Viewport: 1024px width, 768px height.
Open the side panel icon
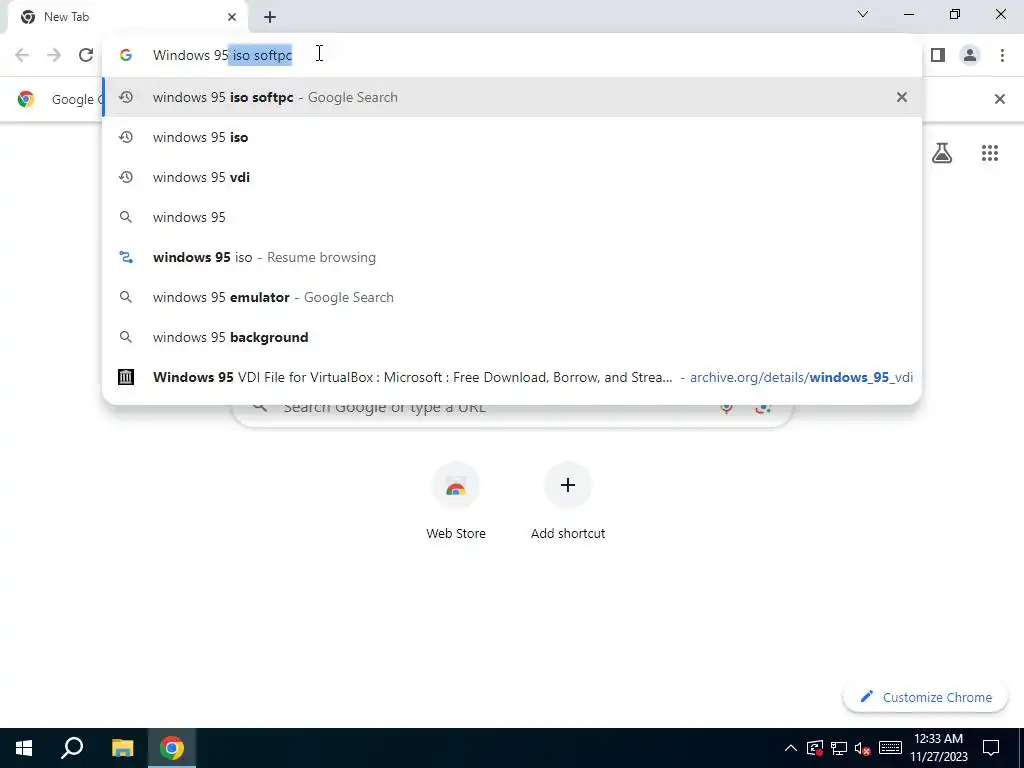pos(938,55)
